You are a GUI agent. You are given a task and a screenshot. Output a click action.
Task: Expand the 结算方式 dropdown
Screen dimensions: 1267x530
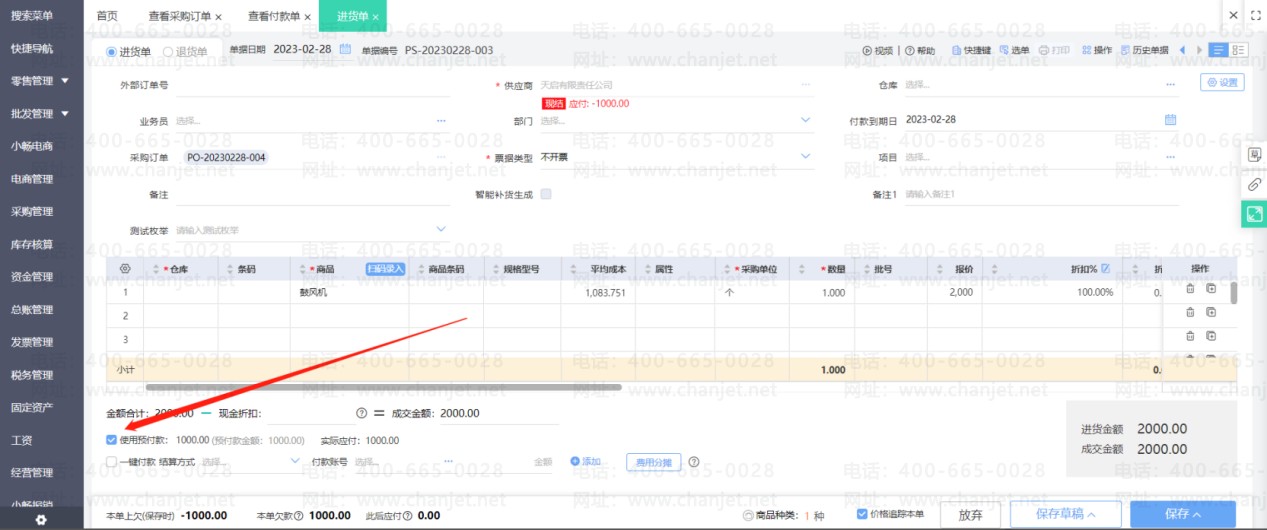(x=295, y=461)
